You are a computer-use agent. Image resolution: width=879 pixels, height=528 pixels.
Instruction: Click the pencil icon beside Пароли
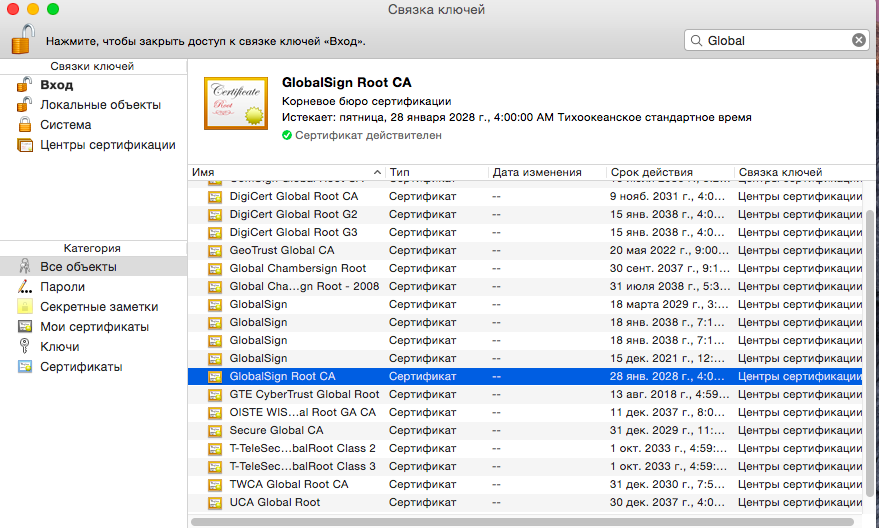[x=25, y=286]
